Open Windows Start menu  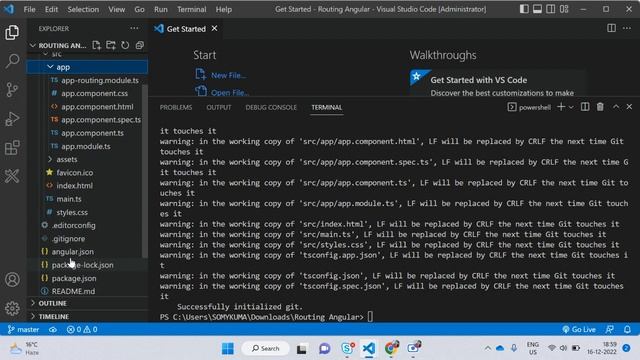click(x=228, y=348)
